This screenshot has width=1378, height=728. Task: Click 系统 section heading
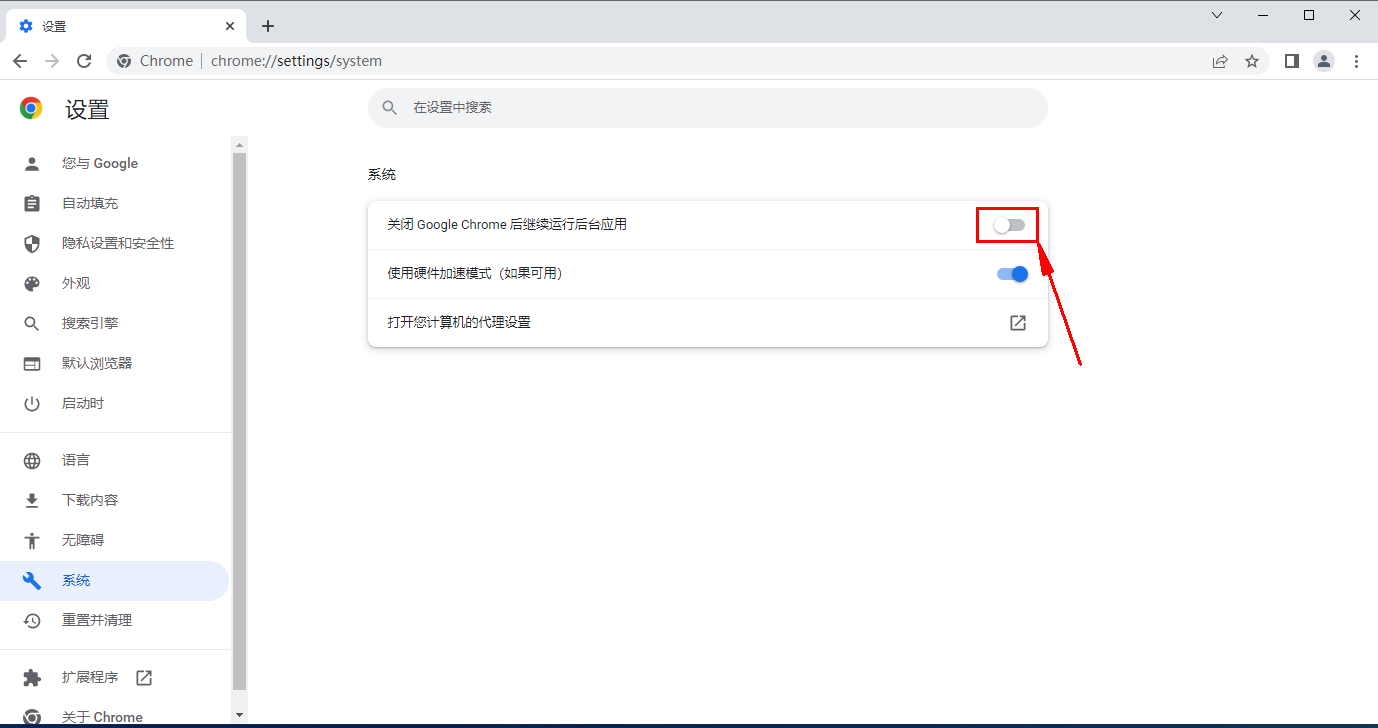pyautogui.click(x=382, y=175)
